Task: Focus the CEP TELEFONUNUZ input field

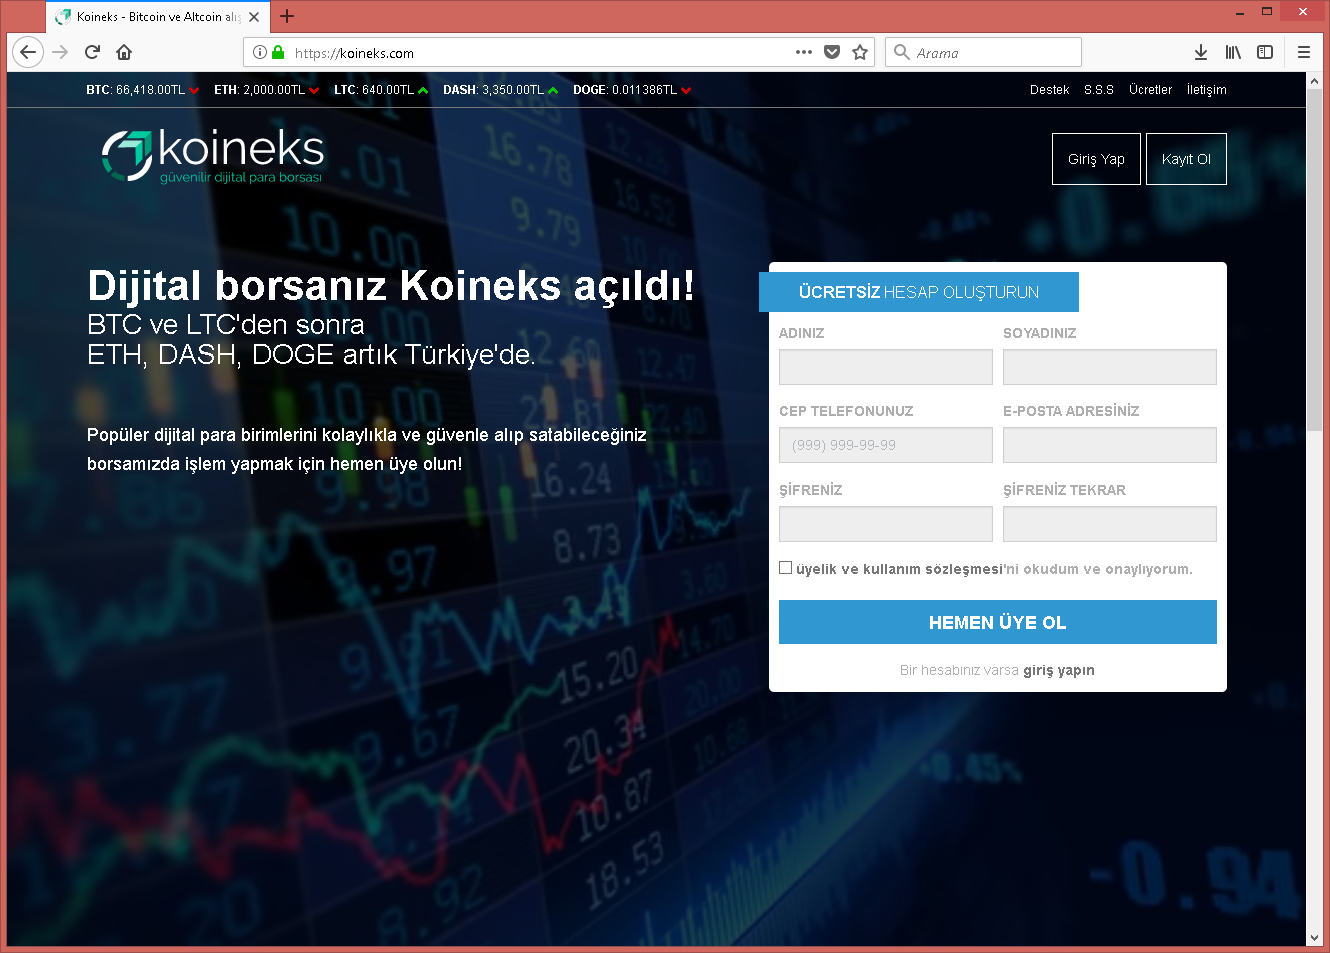Action: pyautogui.click(x=886, y=445)
